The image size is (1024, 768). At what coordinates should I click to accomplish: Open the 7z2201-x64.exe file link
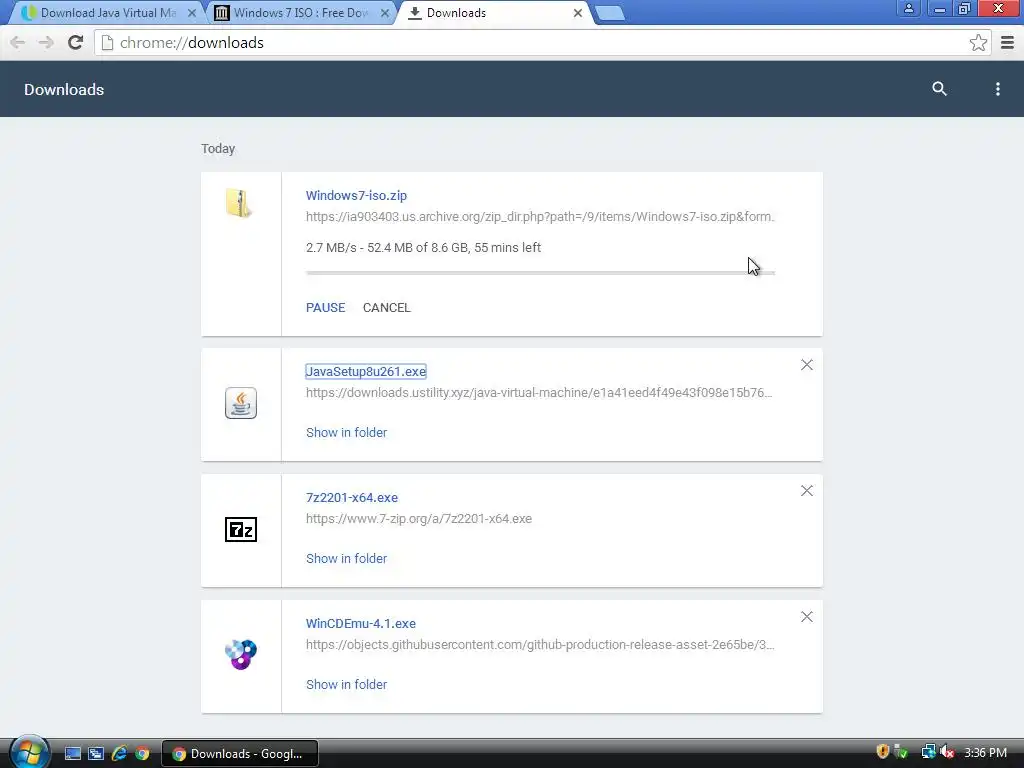click(351, 498)
